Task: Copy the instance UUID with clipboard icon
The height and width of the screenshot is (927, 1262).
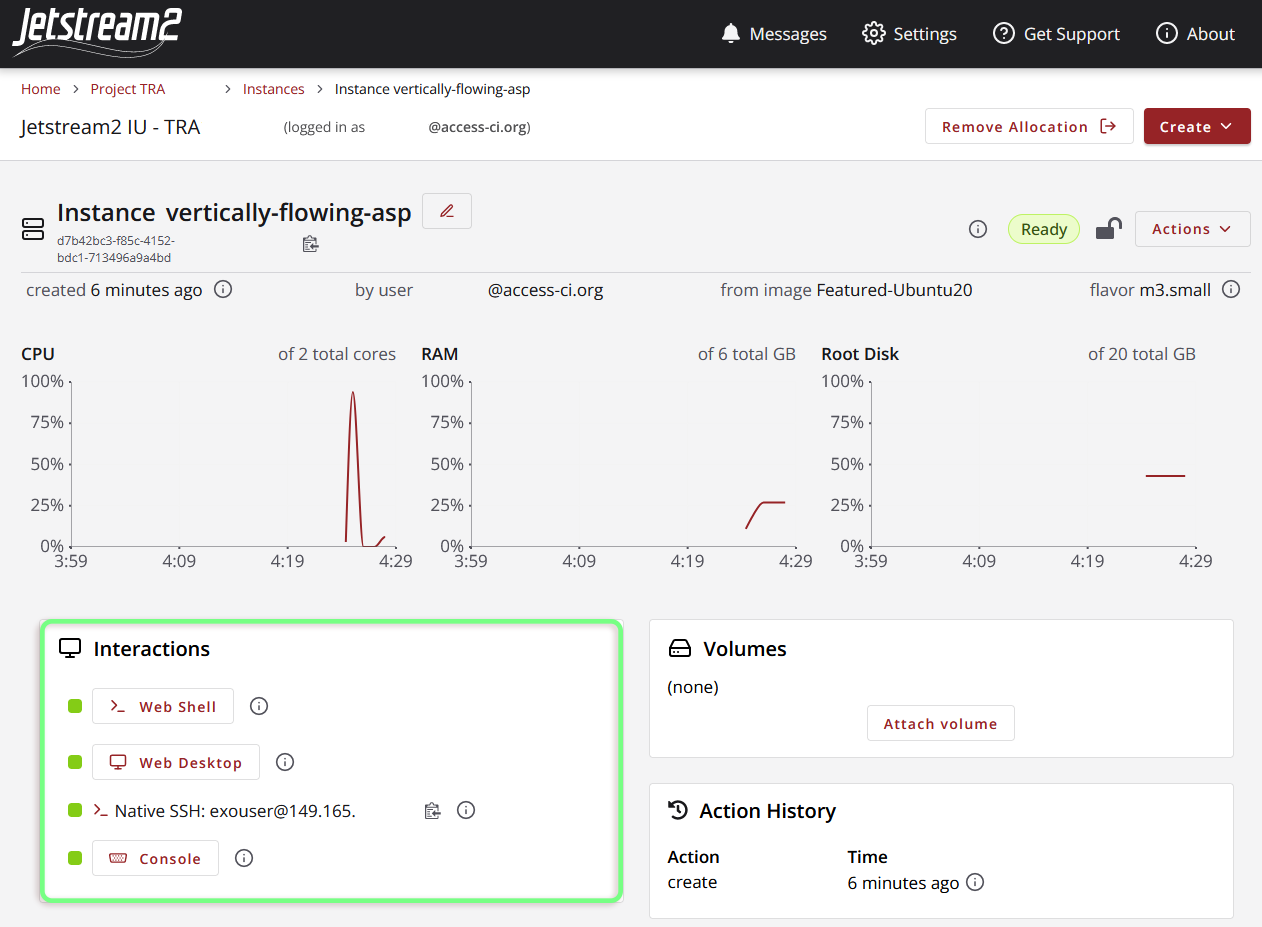Action: coord(310,243)
